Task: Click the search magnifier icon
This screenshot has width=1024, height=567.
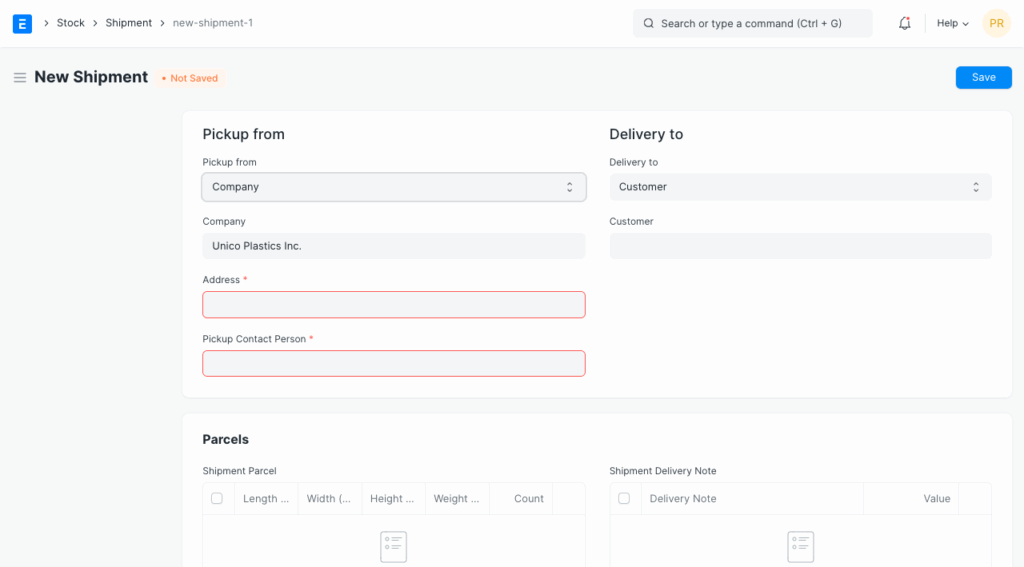Action: (x=648, y=23)
